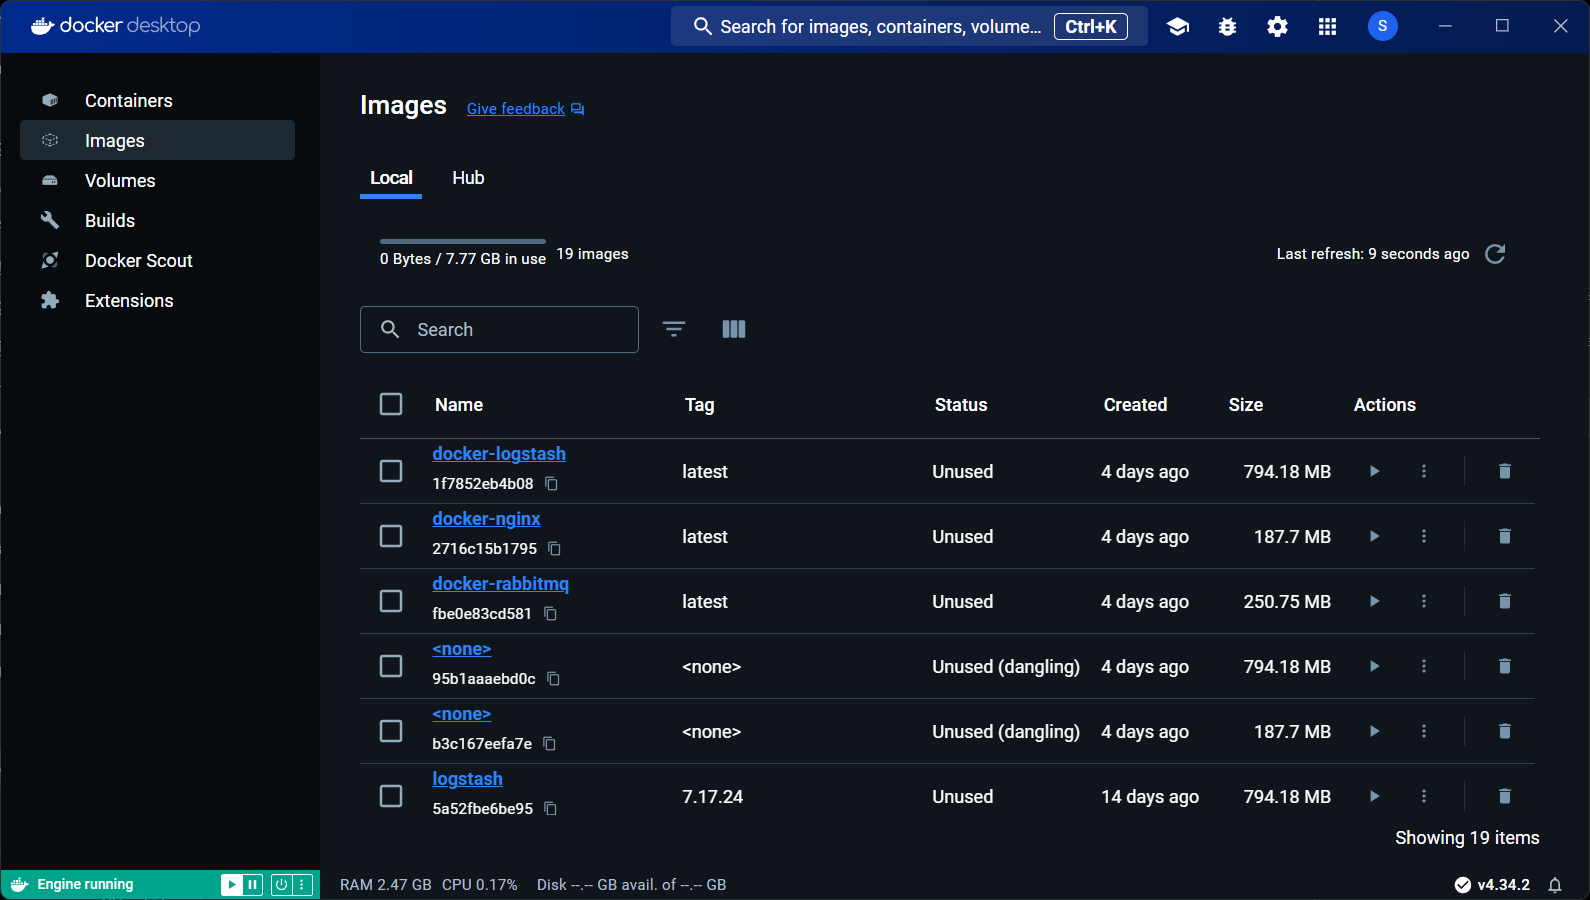Open Builds in the sidebar

157,220
